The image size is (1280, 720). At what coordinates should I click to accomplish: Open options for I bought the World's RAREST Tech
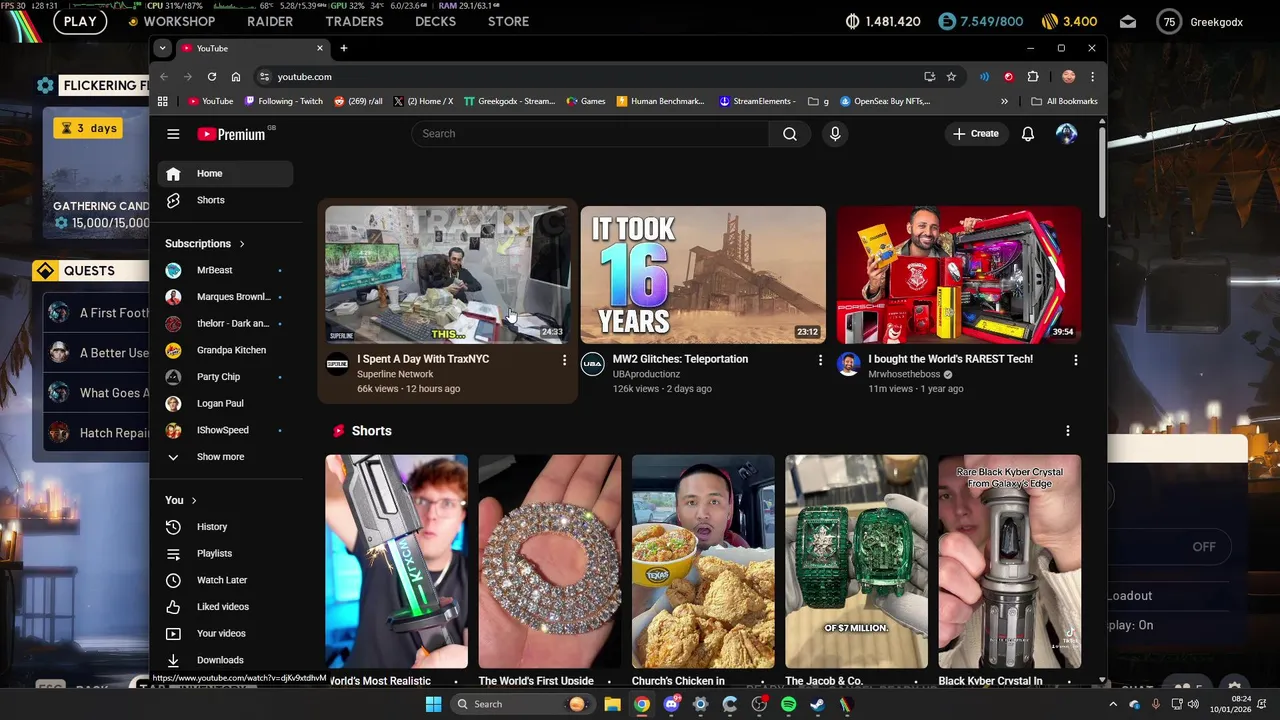1076,360
